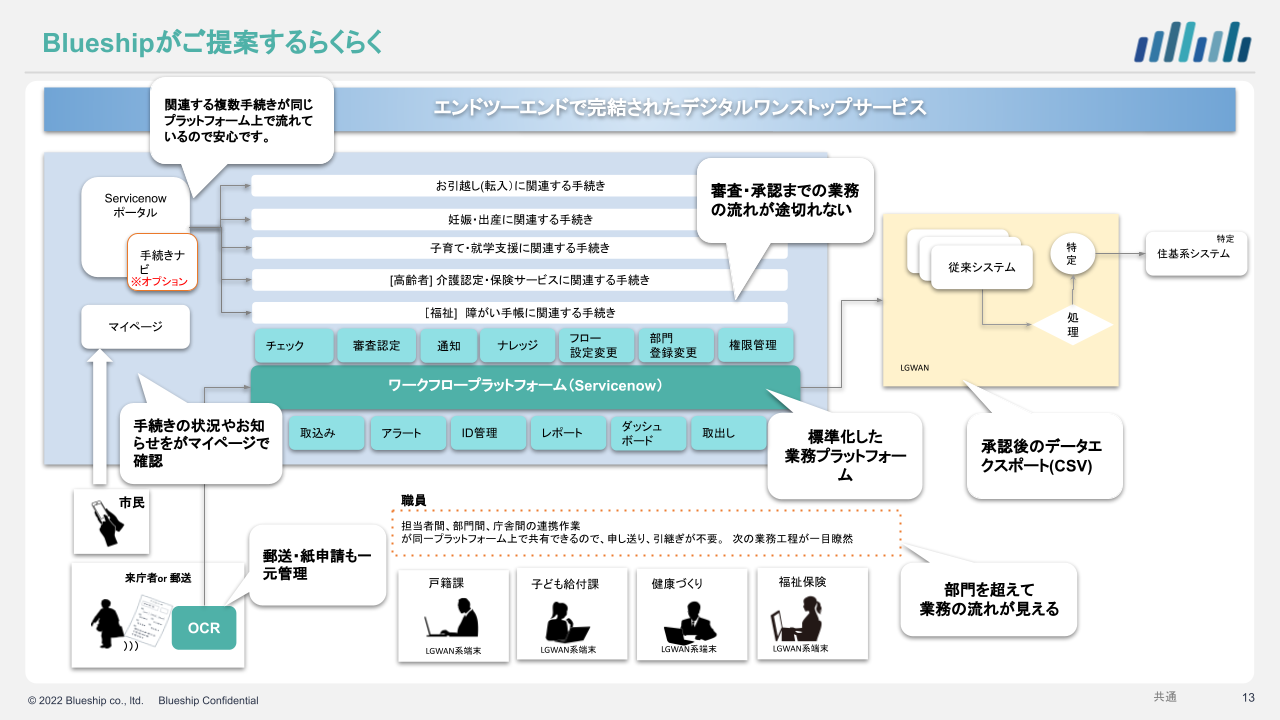
Task: Click callout 関連する複数手続きが同じ プラットフォーム
Action: (x=241, y=120)
